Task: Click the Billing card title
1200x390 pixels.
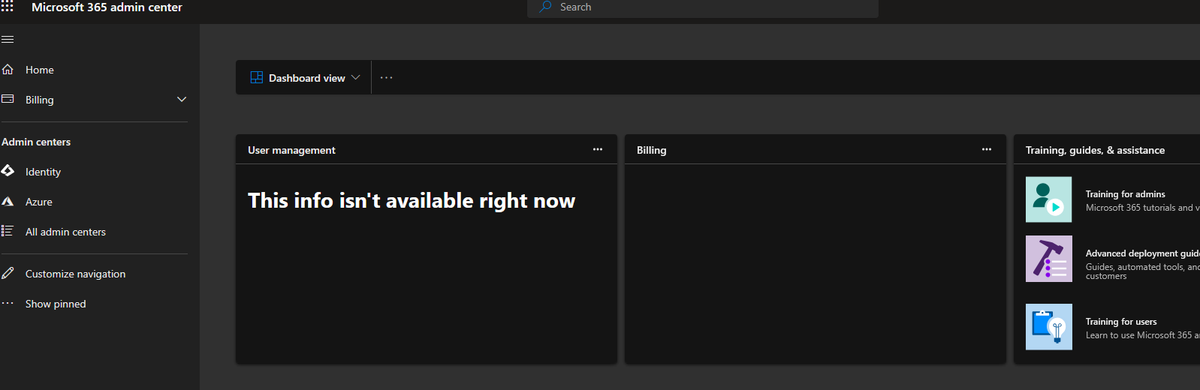Action: (652, 150)
